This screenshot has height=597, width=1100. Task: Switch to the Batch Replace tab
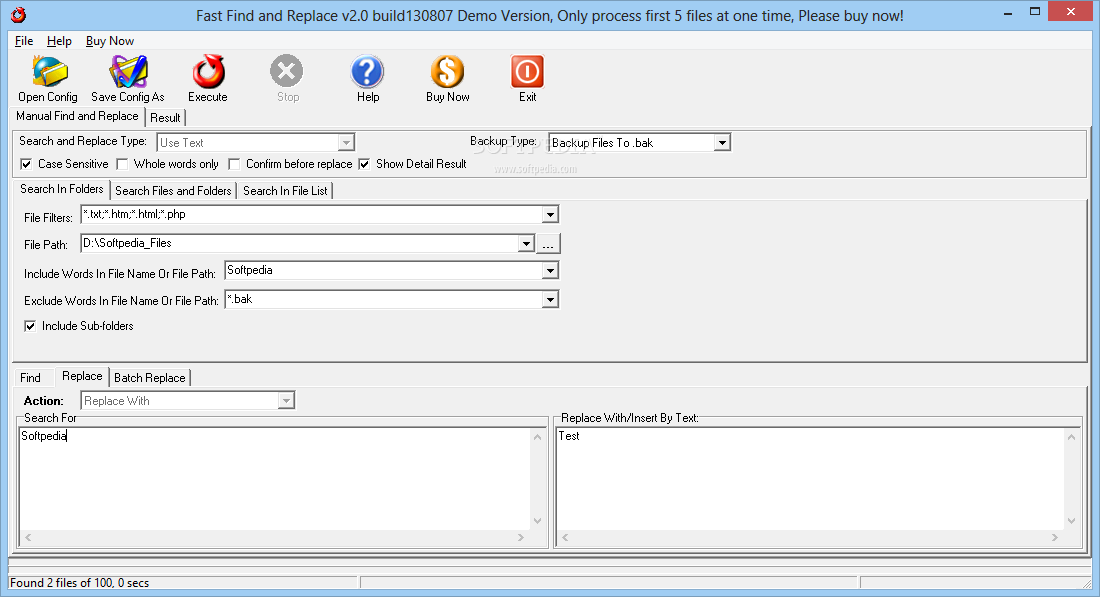coord(150,377)
